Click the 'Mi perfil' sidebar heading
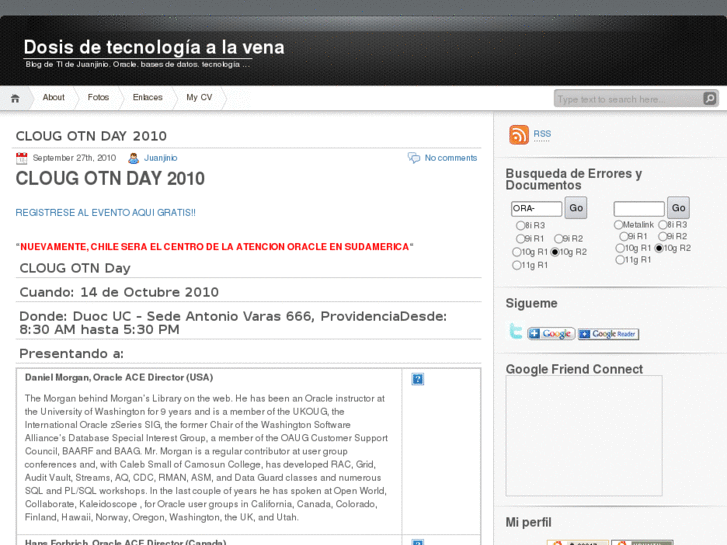727x545 pixels. (x=529, y=522)
